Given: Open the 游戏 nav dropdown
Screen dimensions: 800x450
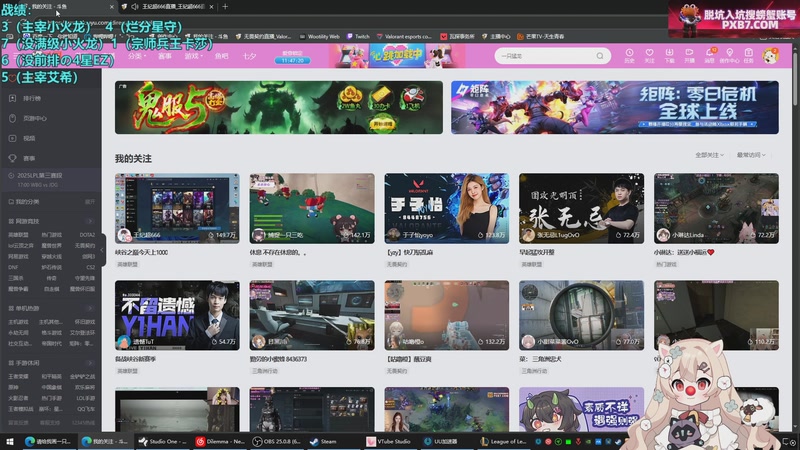Looking at the screenshot, I should pos(193,56).
